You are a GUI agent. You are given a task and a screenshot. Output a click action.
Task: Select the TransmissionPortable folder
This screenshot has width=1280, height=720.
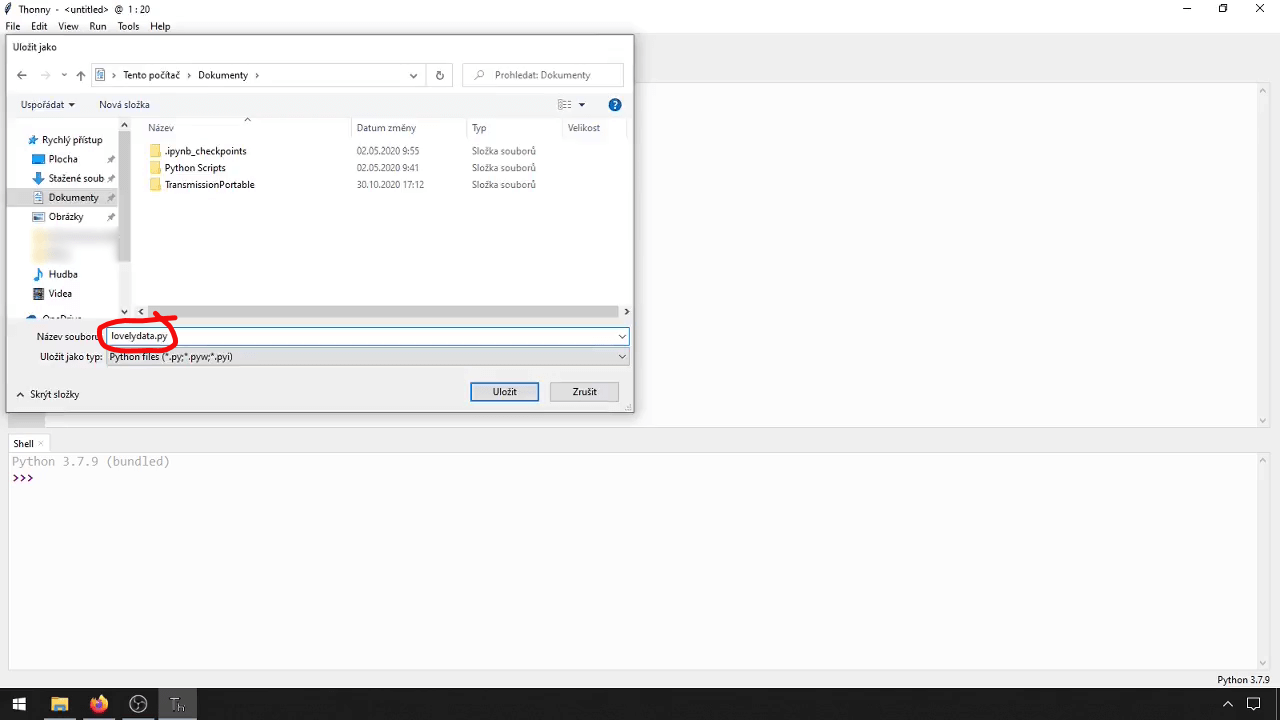(x=210, y=185)
